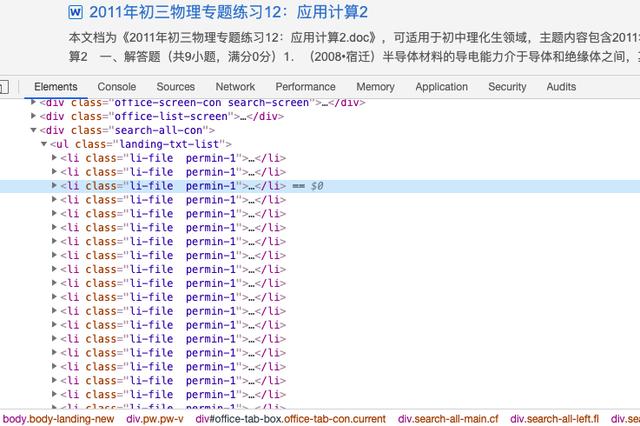The image size is (640, 426).
Task: Collapse the landing-txt-list ul node
Action: pos(44,144)
